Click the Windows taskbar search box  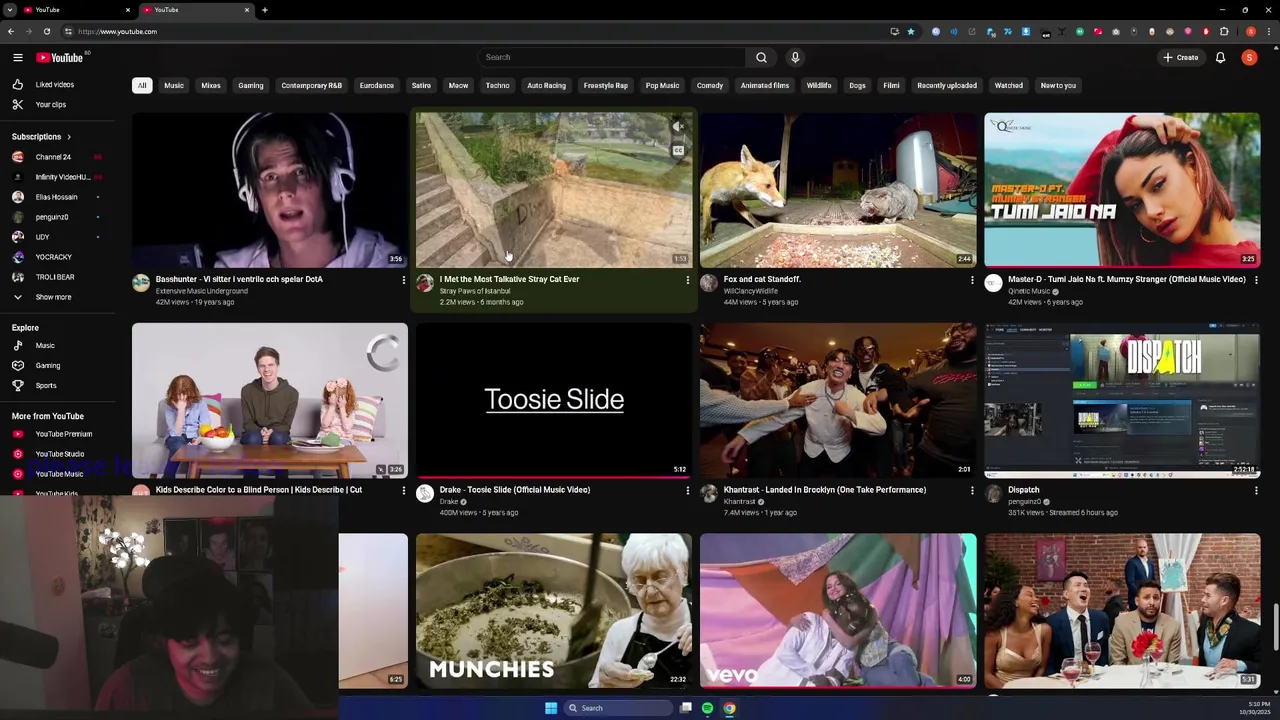pyautogui.click(x=617, y=708)
